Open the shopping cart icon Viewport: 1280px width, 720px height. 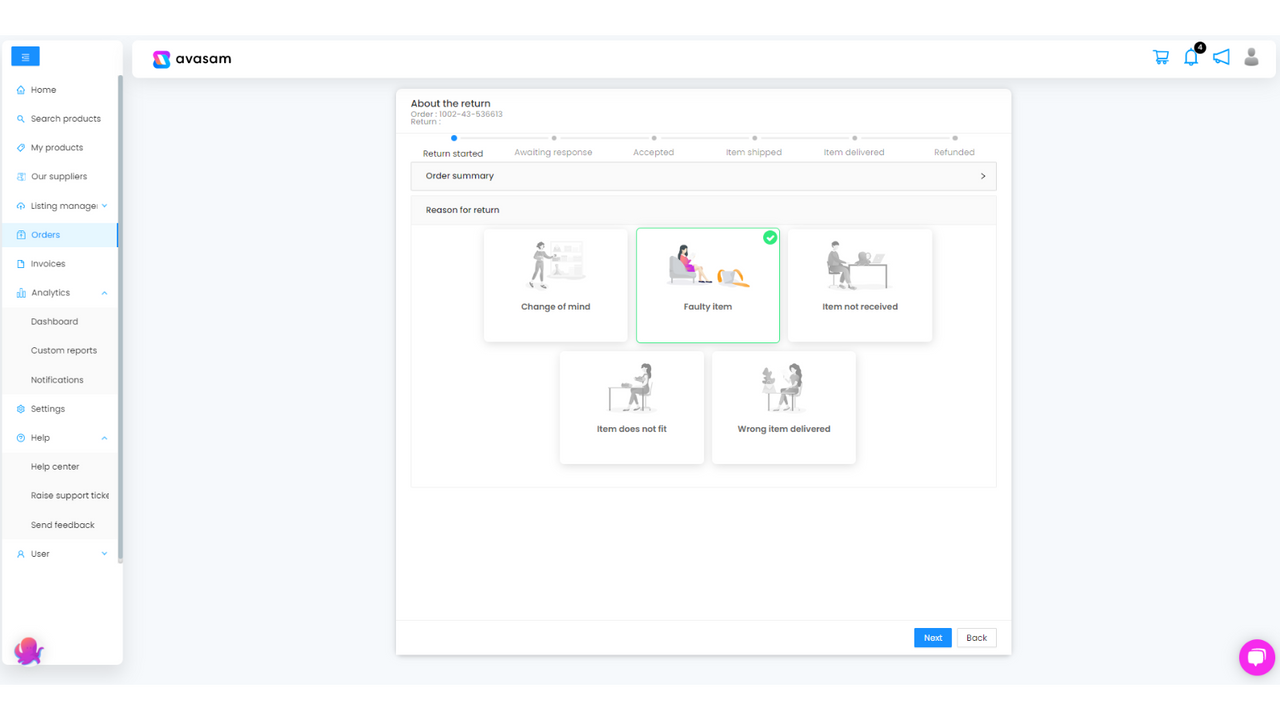point(1160,57)
